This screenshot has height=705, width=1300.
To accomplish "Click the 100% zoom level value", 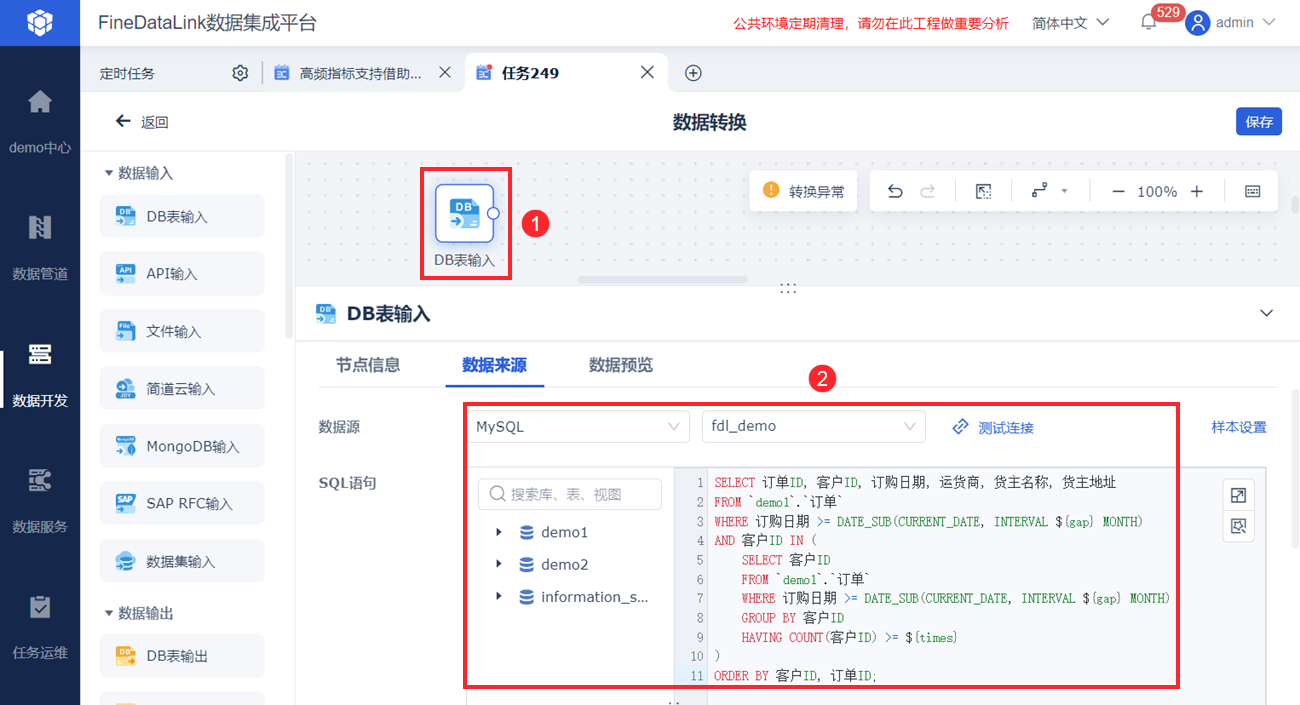I will [1157, 191].
